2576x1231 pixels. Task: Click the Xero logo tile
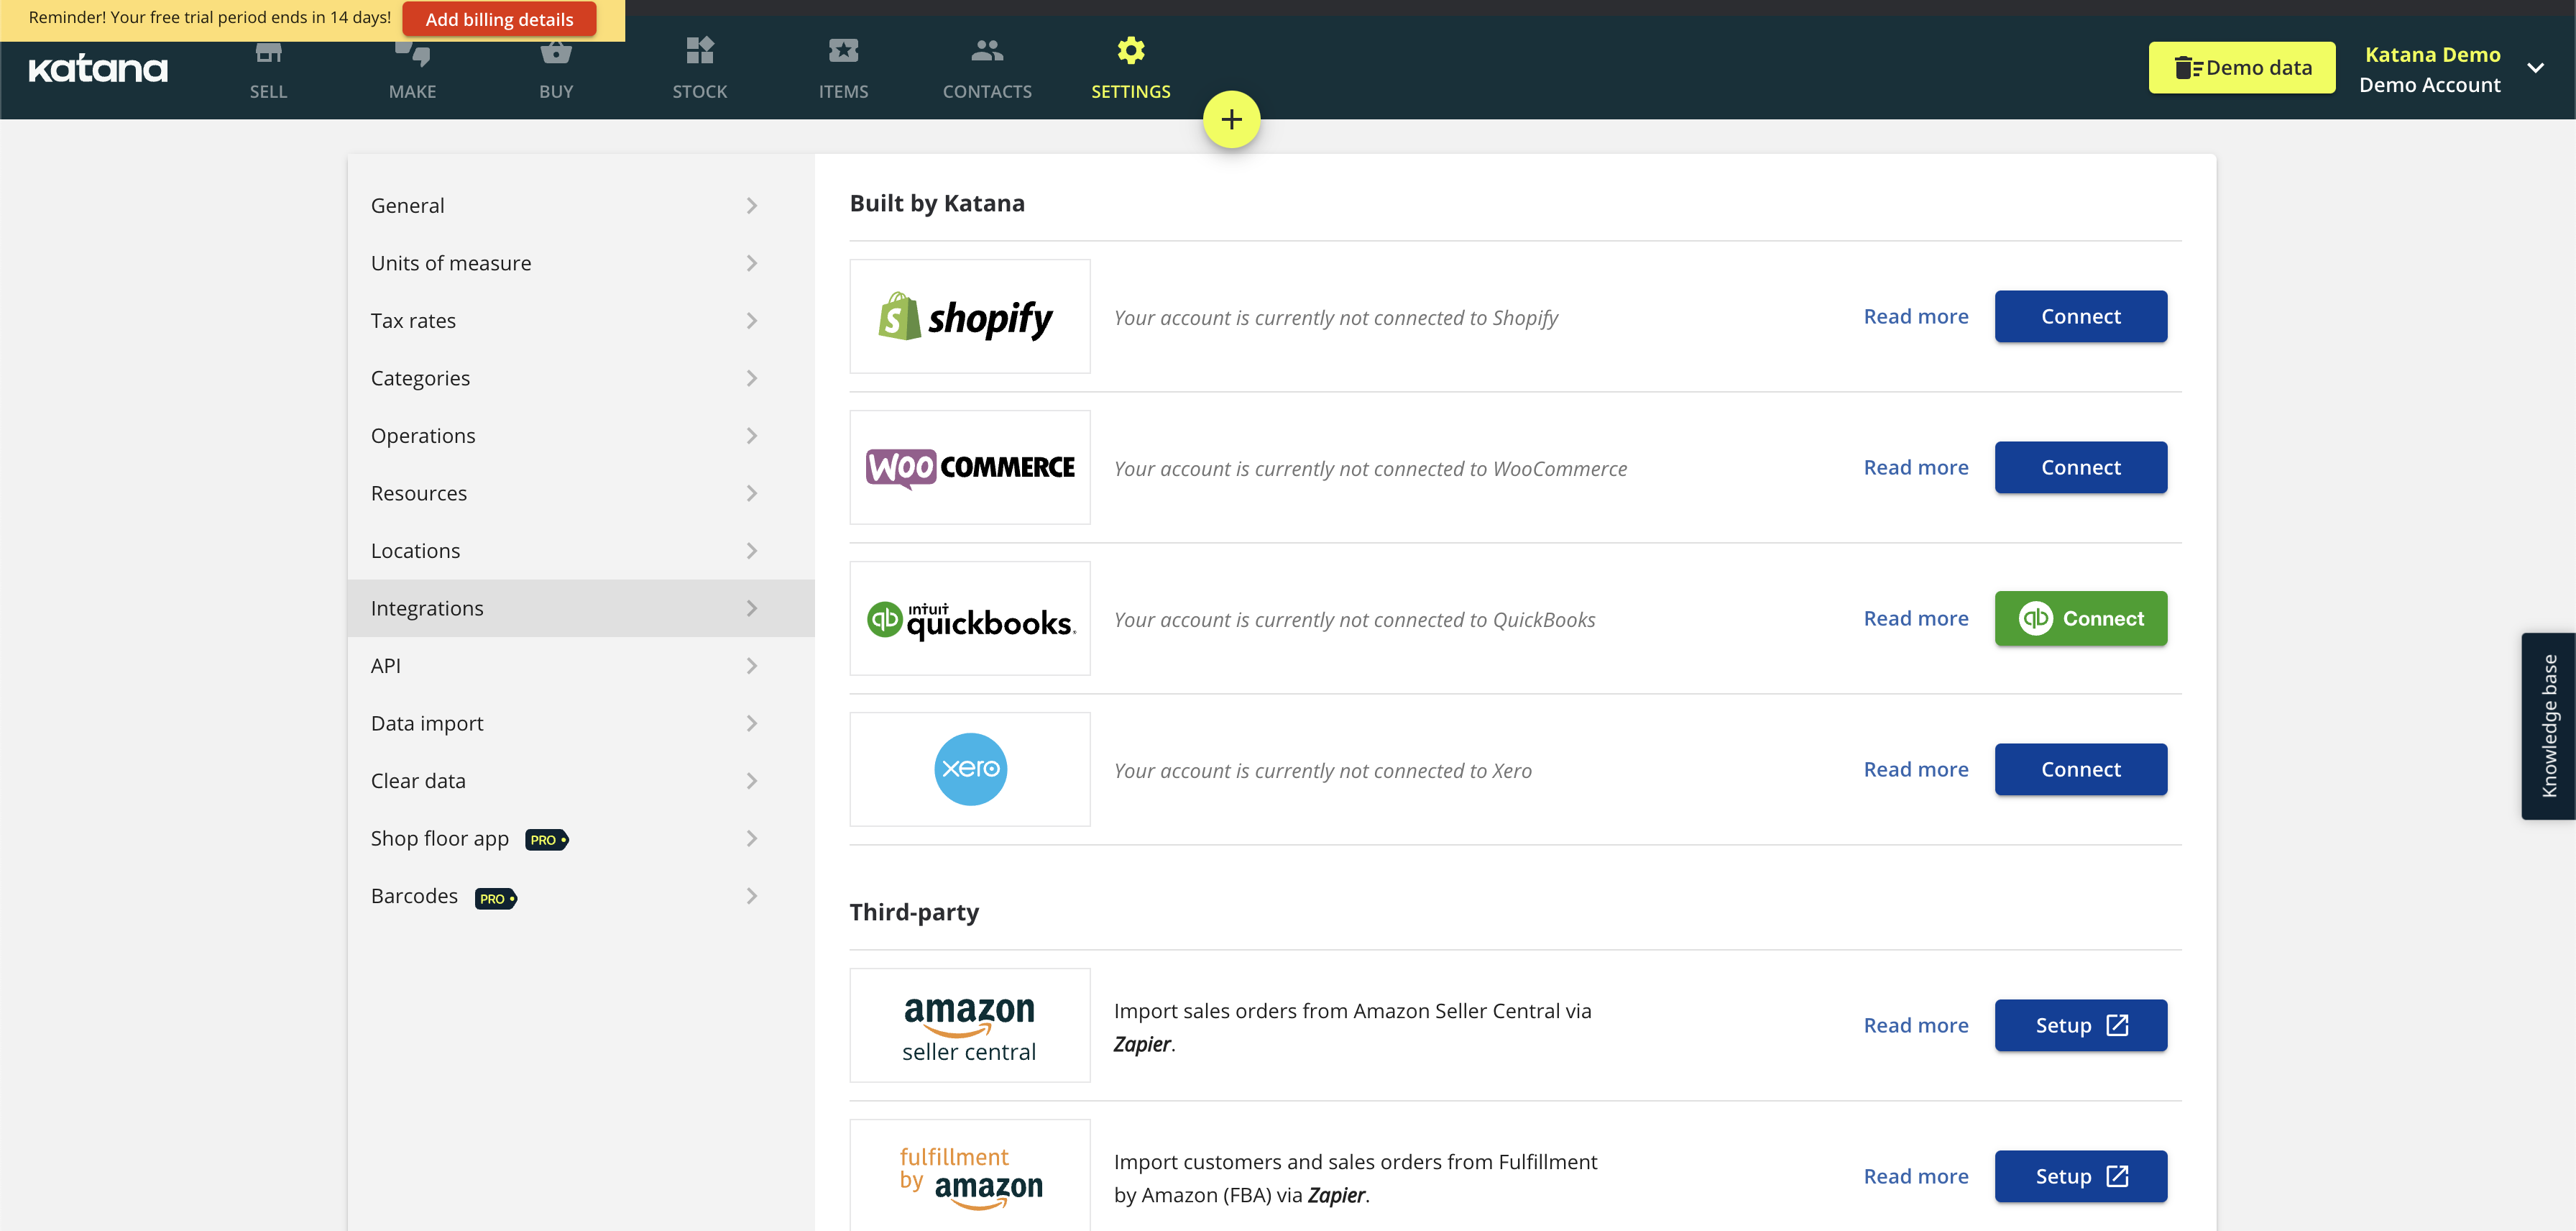pyautogui.click(x=970, y=770)
